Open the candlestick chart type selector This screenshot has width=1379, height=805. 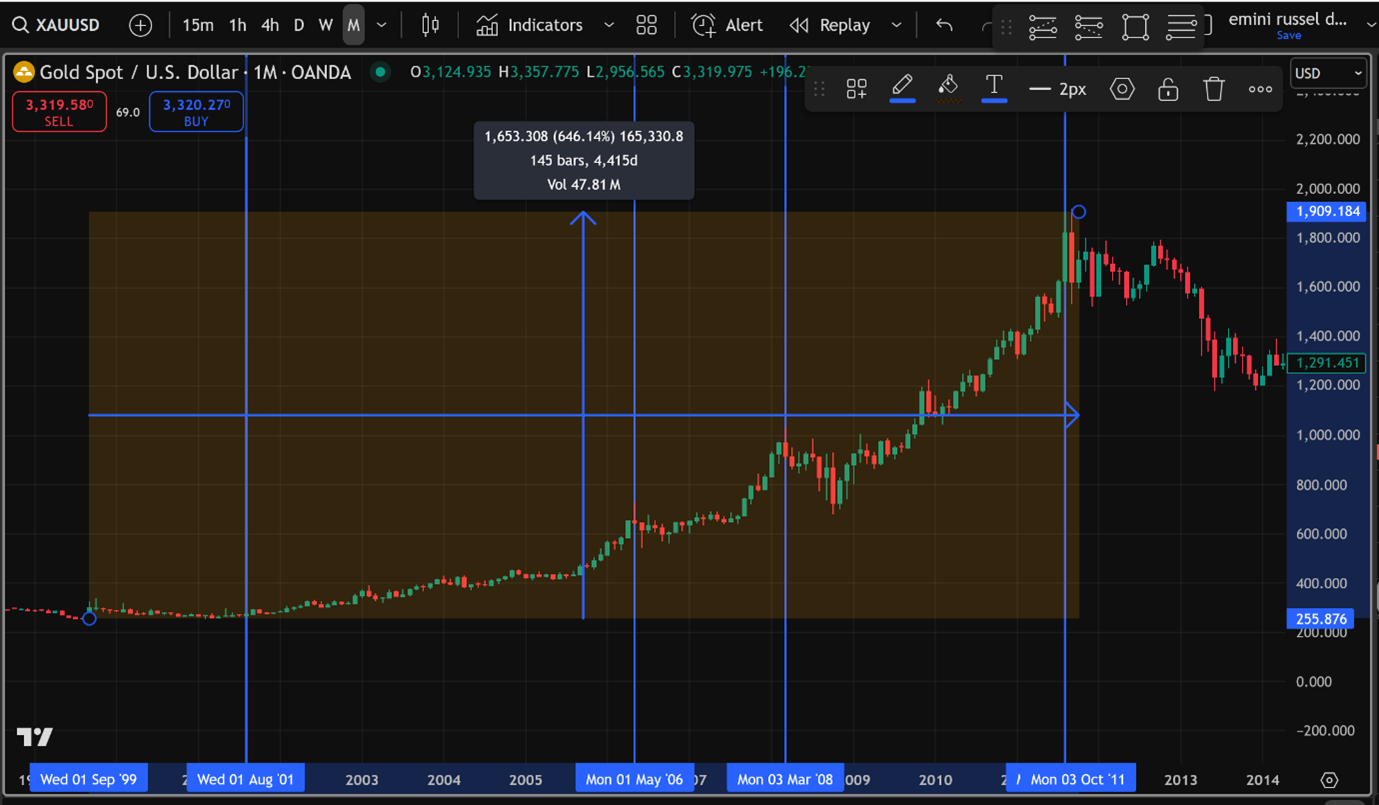coord(430,25)
